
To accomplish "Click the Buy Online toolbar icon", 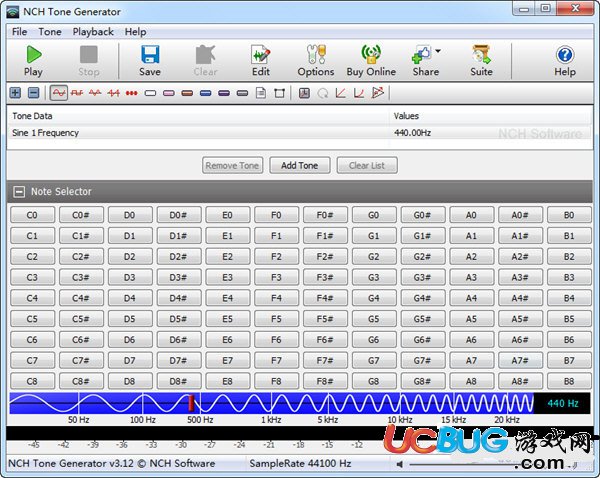I will click(371, 54).
